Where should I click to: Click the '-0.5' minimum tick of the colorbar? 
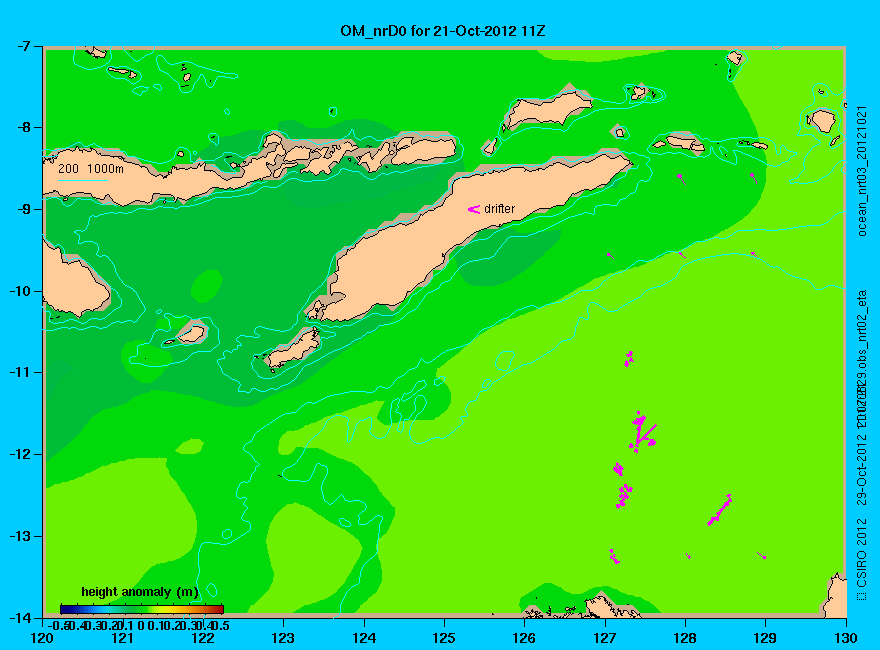(58, 625)
